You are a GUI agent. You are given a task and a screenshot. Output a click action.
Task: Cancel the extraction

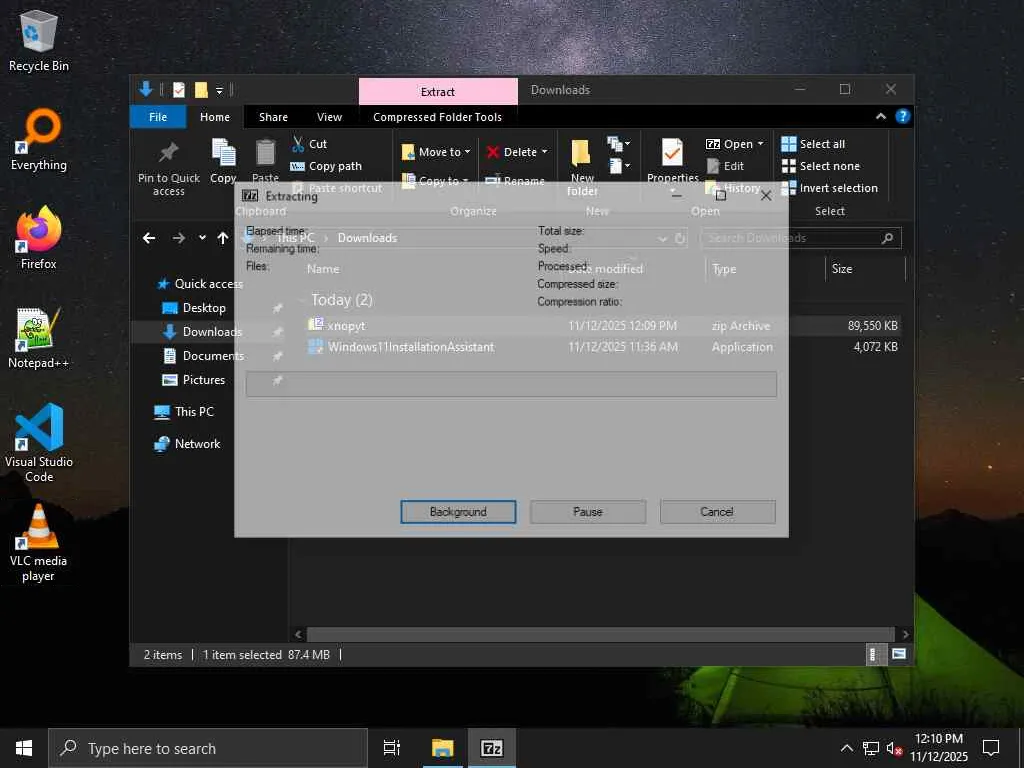click(x=717, y=512)
